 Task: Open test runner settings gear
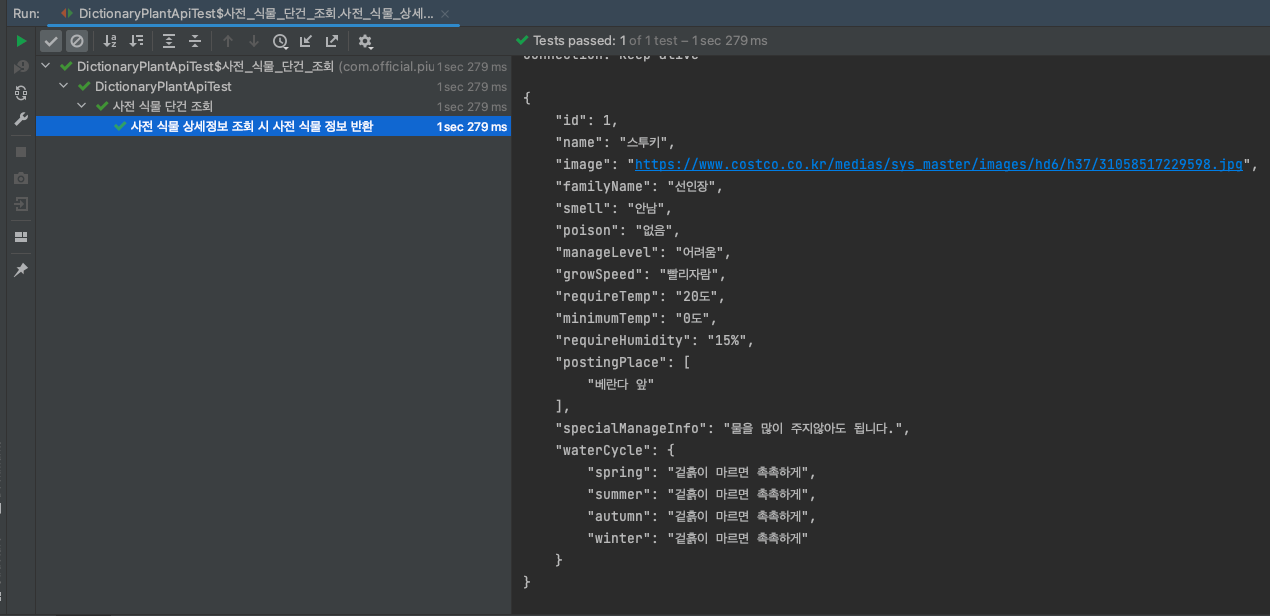coord(365,41)
